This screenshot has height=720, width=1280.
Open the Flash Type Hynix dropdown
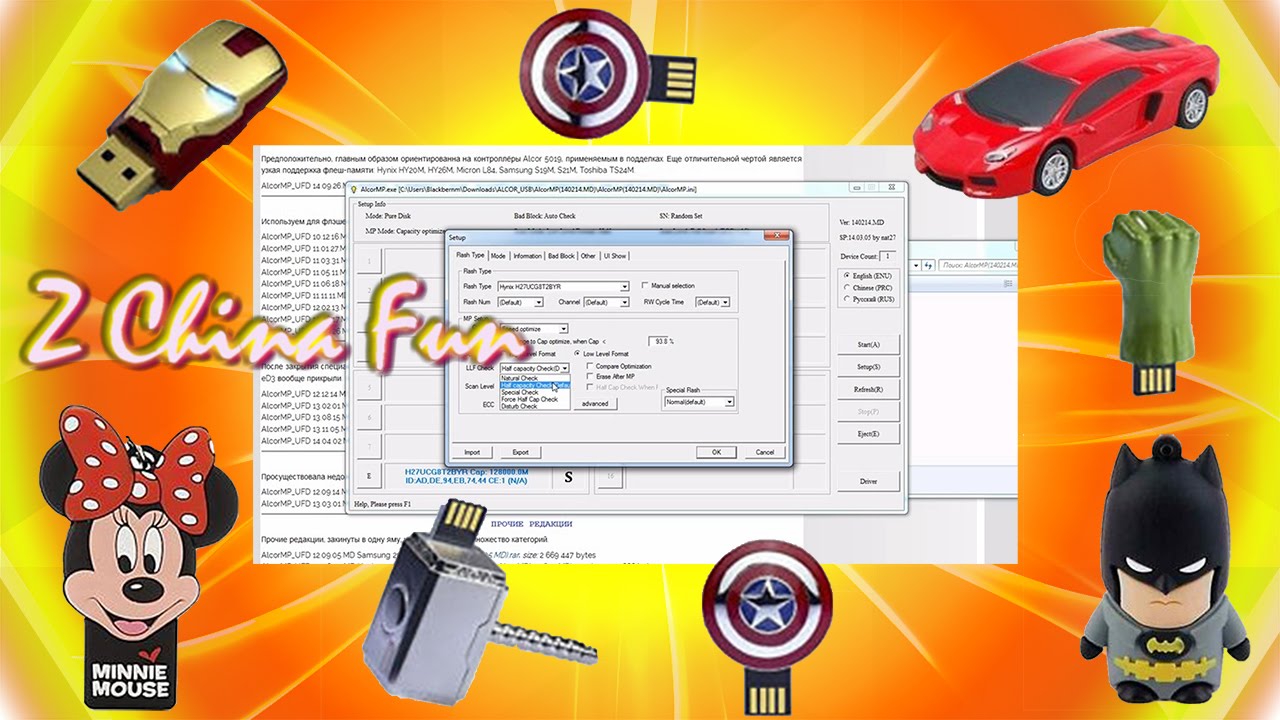[x=624, y=286]
